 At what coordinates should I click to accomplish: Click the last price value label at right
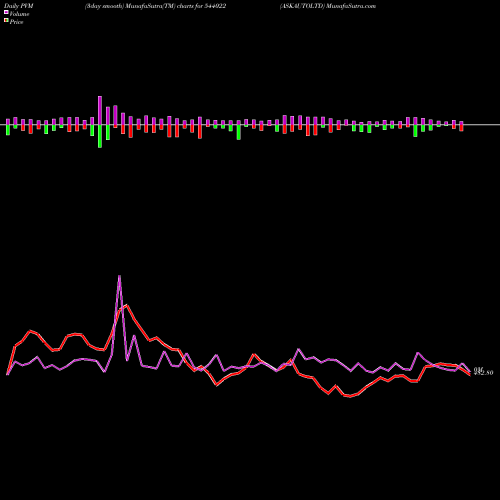pyautogui.click(x=483, y=373)
